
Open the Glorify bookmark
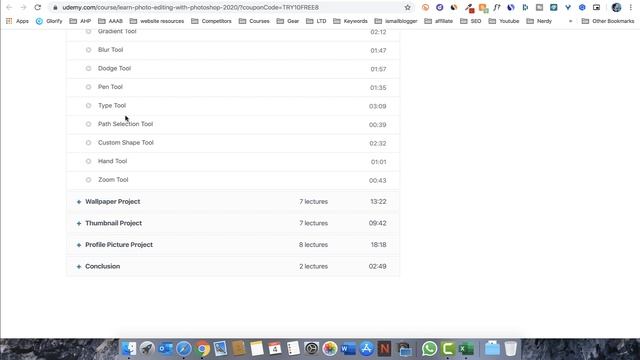point(49,21)
